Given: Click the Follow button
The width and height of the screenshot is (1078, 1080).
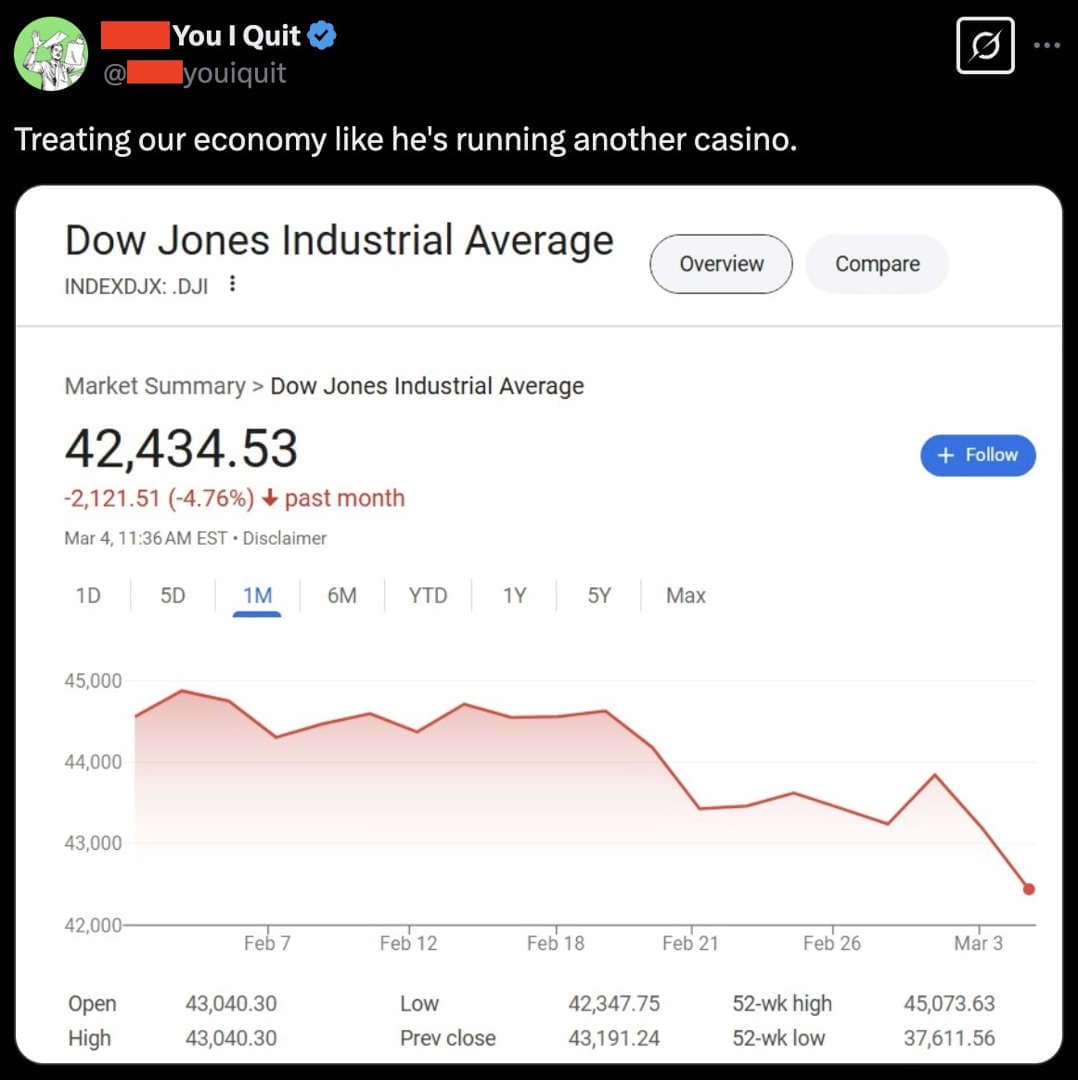Looking at the screenshot, I should pos(978,455).
